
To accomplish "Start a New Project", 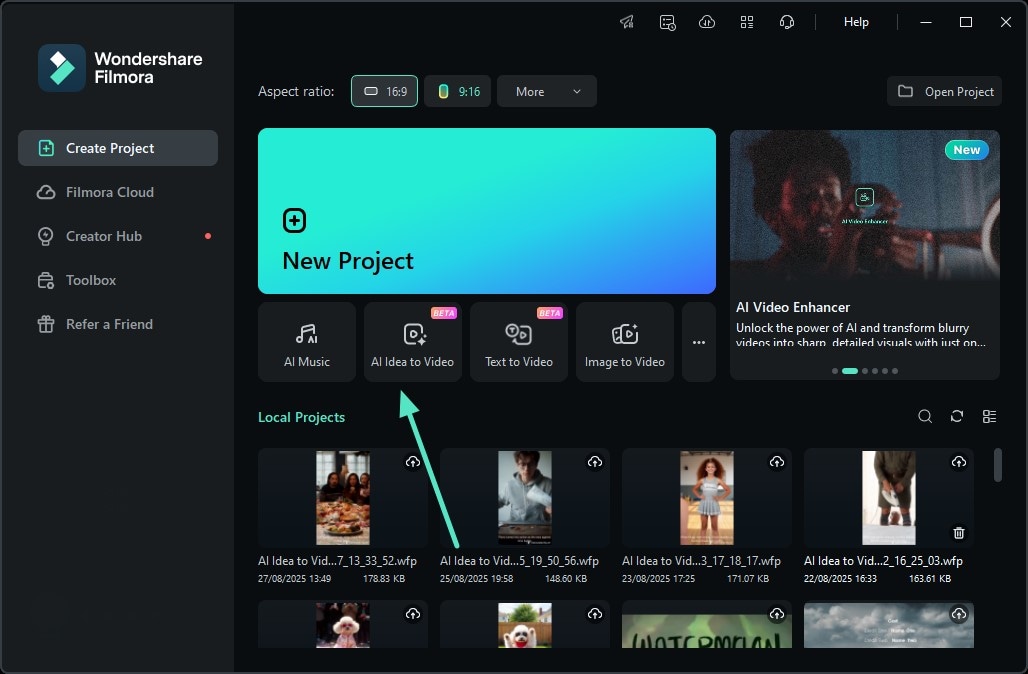I will coord(486,211).
